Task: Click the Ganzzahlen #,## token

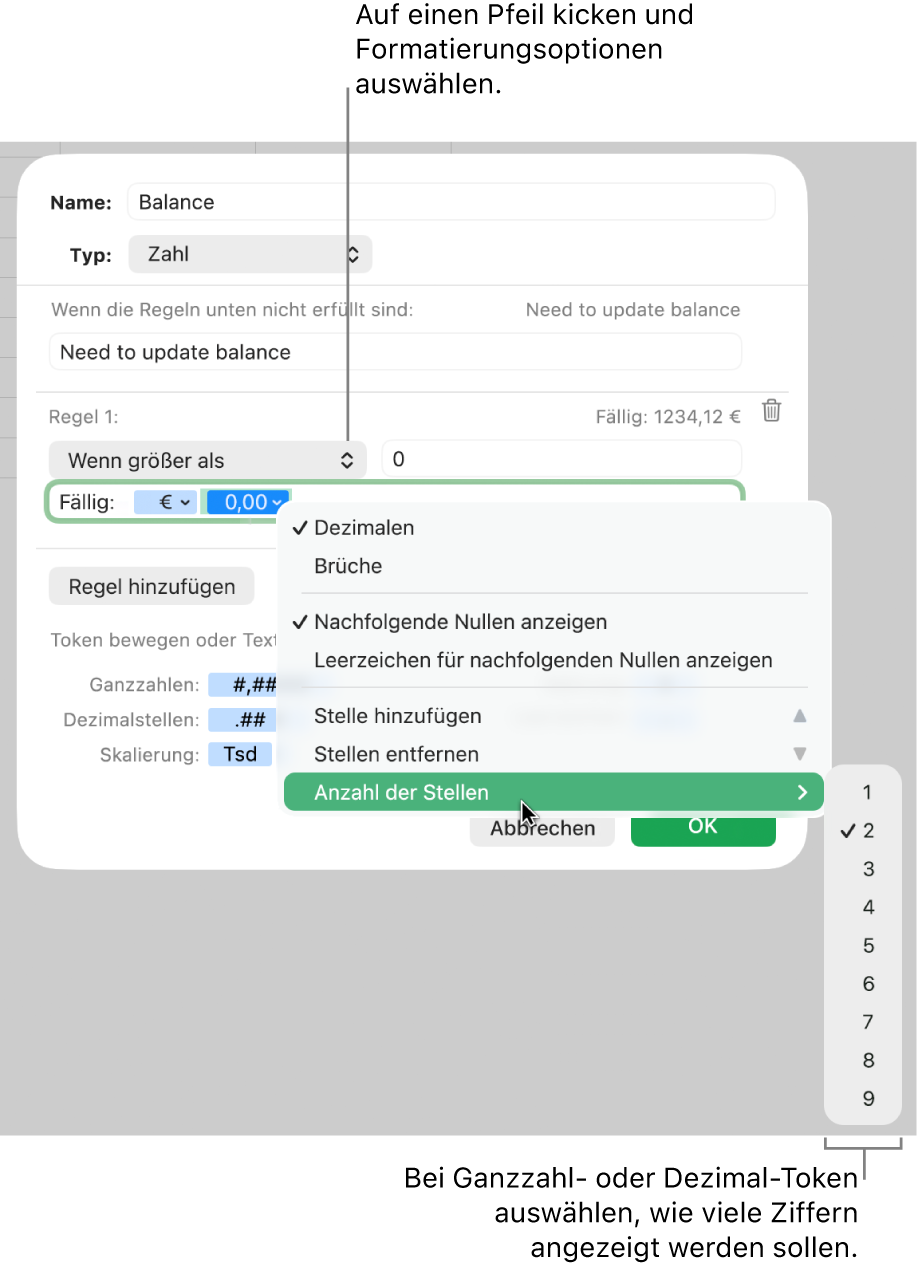Action: tap(244, 685)
